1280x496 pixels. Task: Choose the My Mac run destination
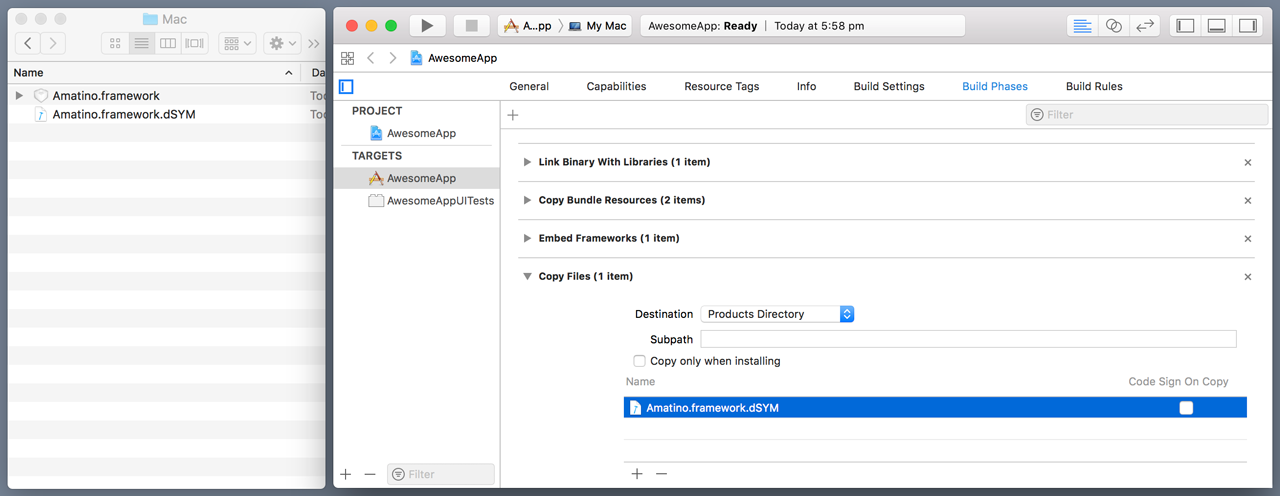click(598, 26)
